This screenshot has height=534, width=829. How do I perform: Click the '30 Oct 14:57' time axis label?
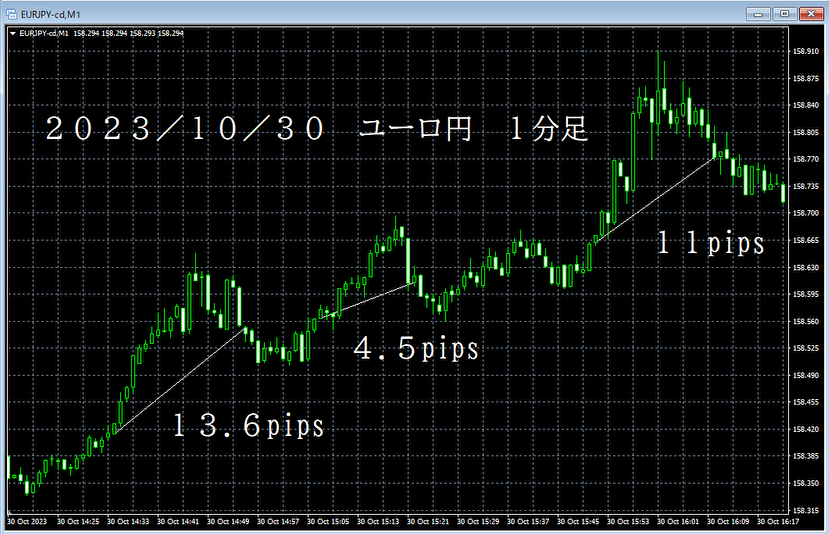click(x=278, y=521)
